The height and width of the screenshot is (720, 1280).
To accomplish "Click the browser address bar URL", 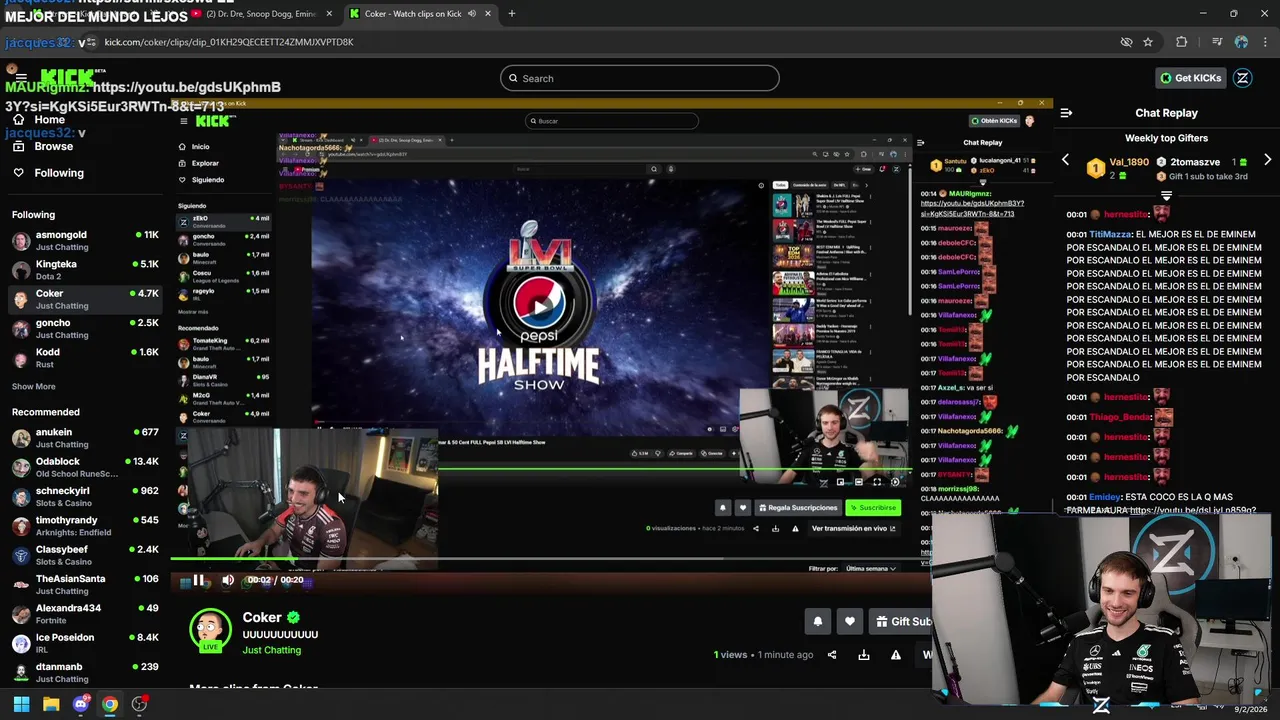I will pyautogui.click(x=229, y=42).
